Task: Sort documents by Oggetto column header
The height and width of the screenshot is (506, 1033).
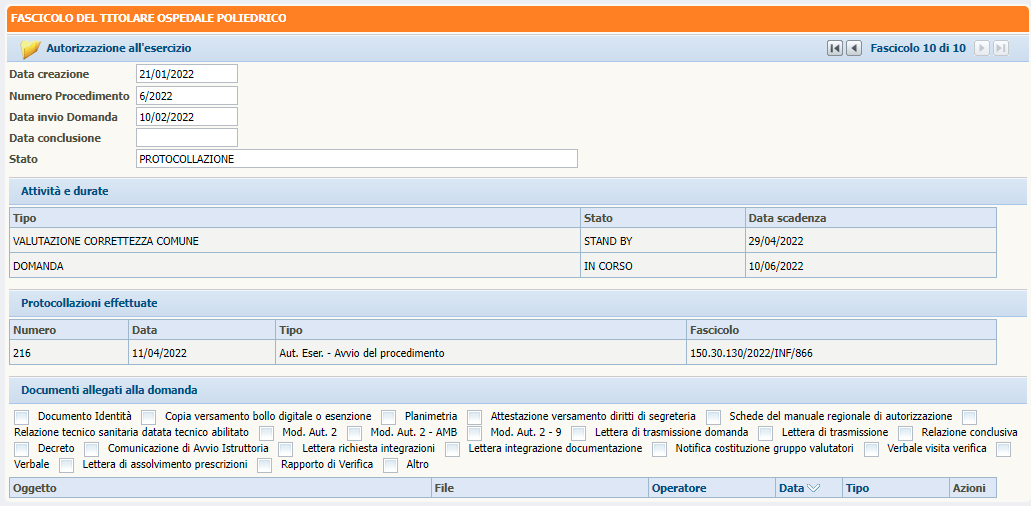Action: point(221,488)
